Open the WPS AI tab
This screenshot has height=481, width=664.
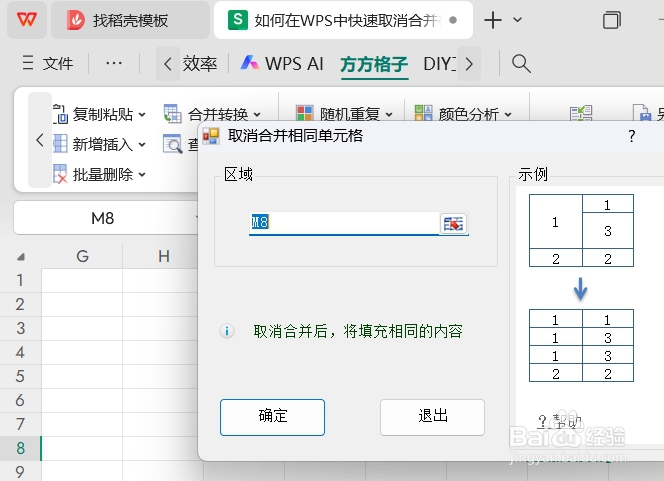click(282, 64)
